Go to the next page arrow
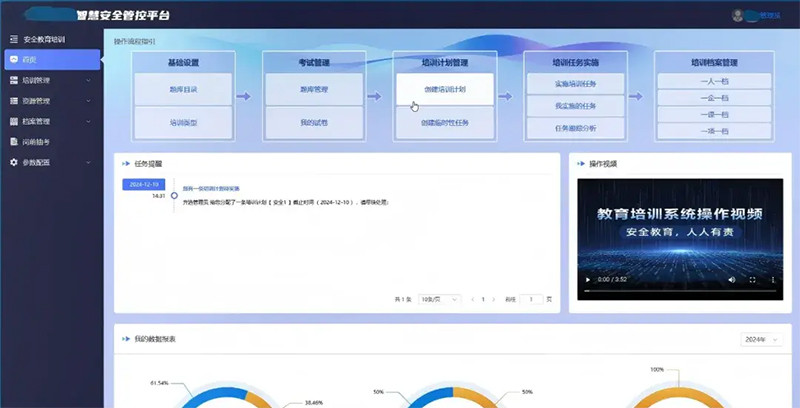800x408 pixels. click(x=493, y=299)
